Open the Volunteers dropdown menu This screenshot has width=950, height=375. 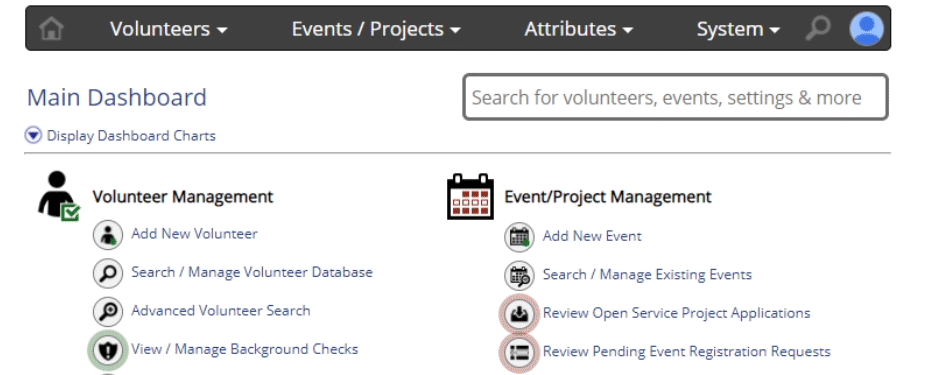(169, 28)
